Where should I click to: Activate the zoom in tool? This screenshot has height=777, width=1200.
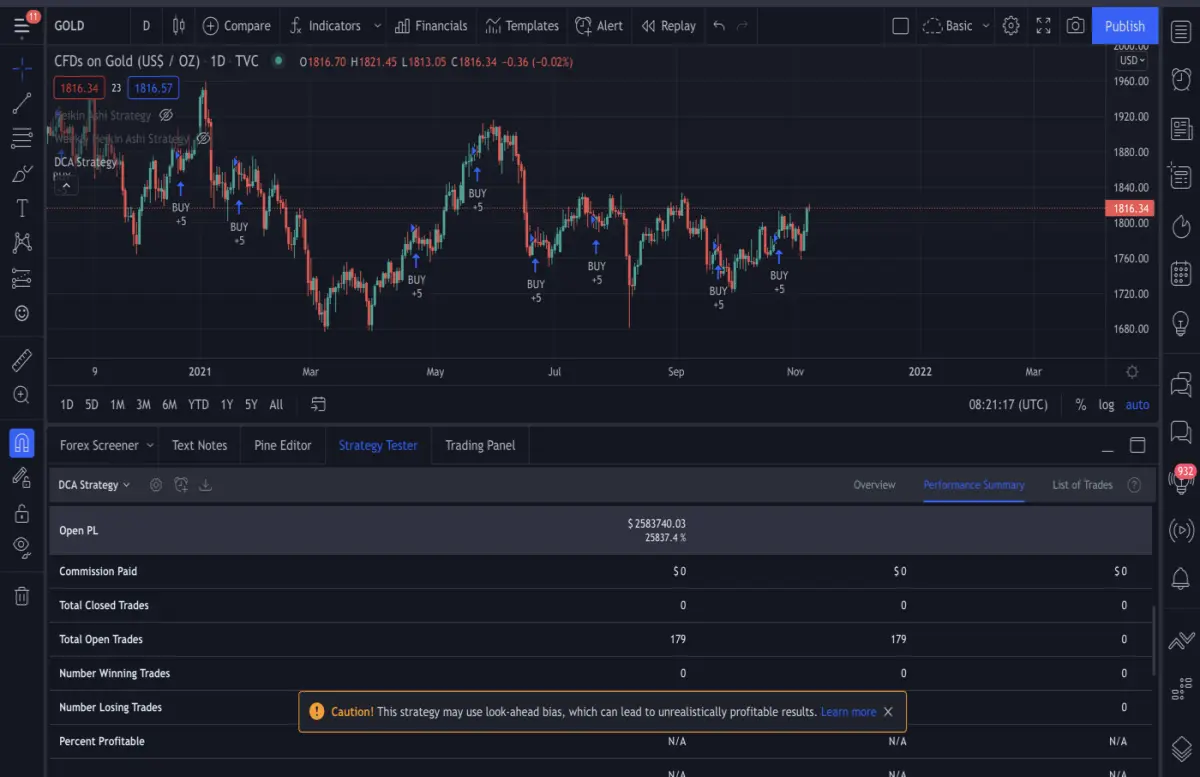[22, 394]
